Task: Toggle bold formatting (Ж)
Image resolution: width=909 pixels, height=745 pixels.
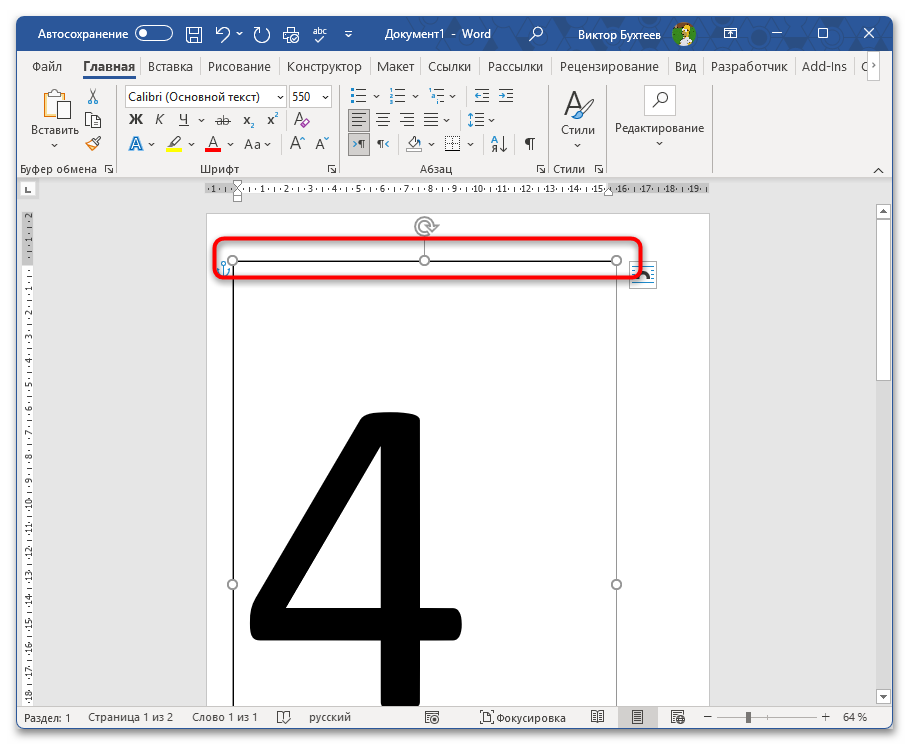Action: coord(136,120)
